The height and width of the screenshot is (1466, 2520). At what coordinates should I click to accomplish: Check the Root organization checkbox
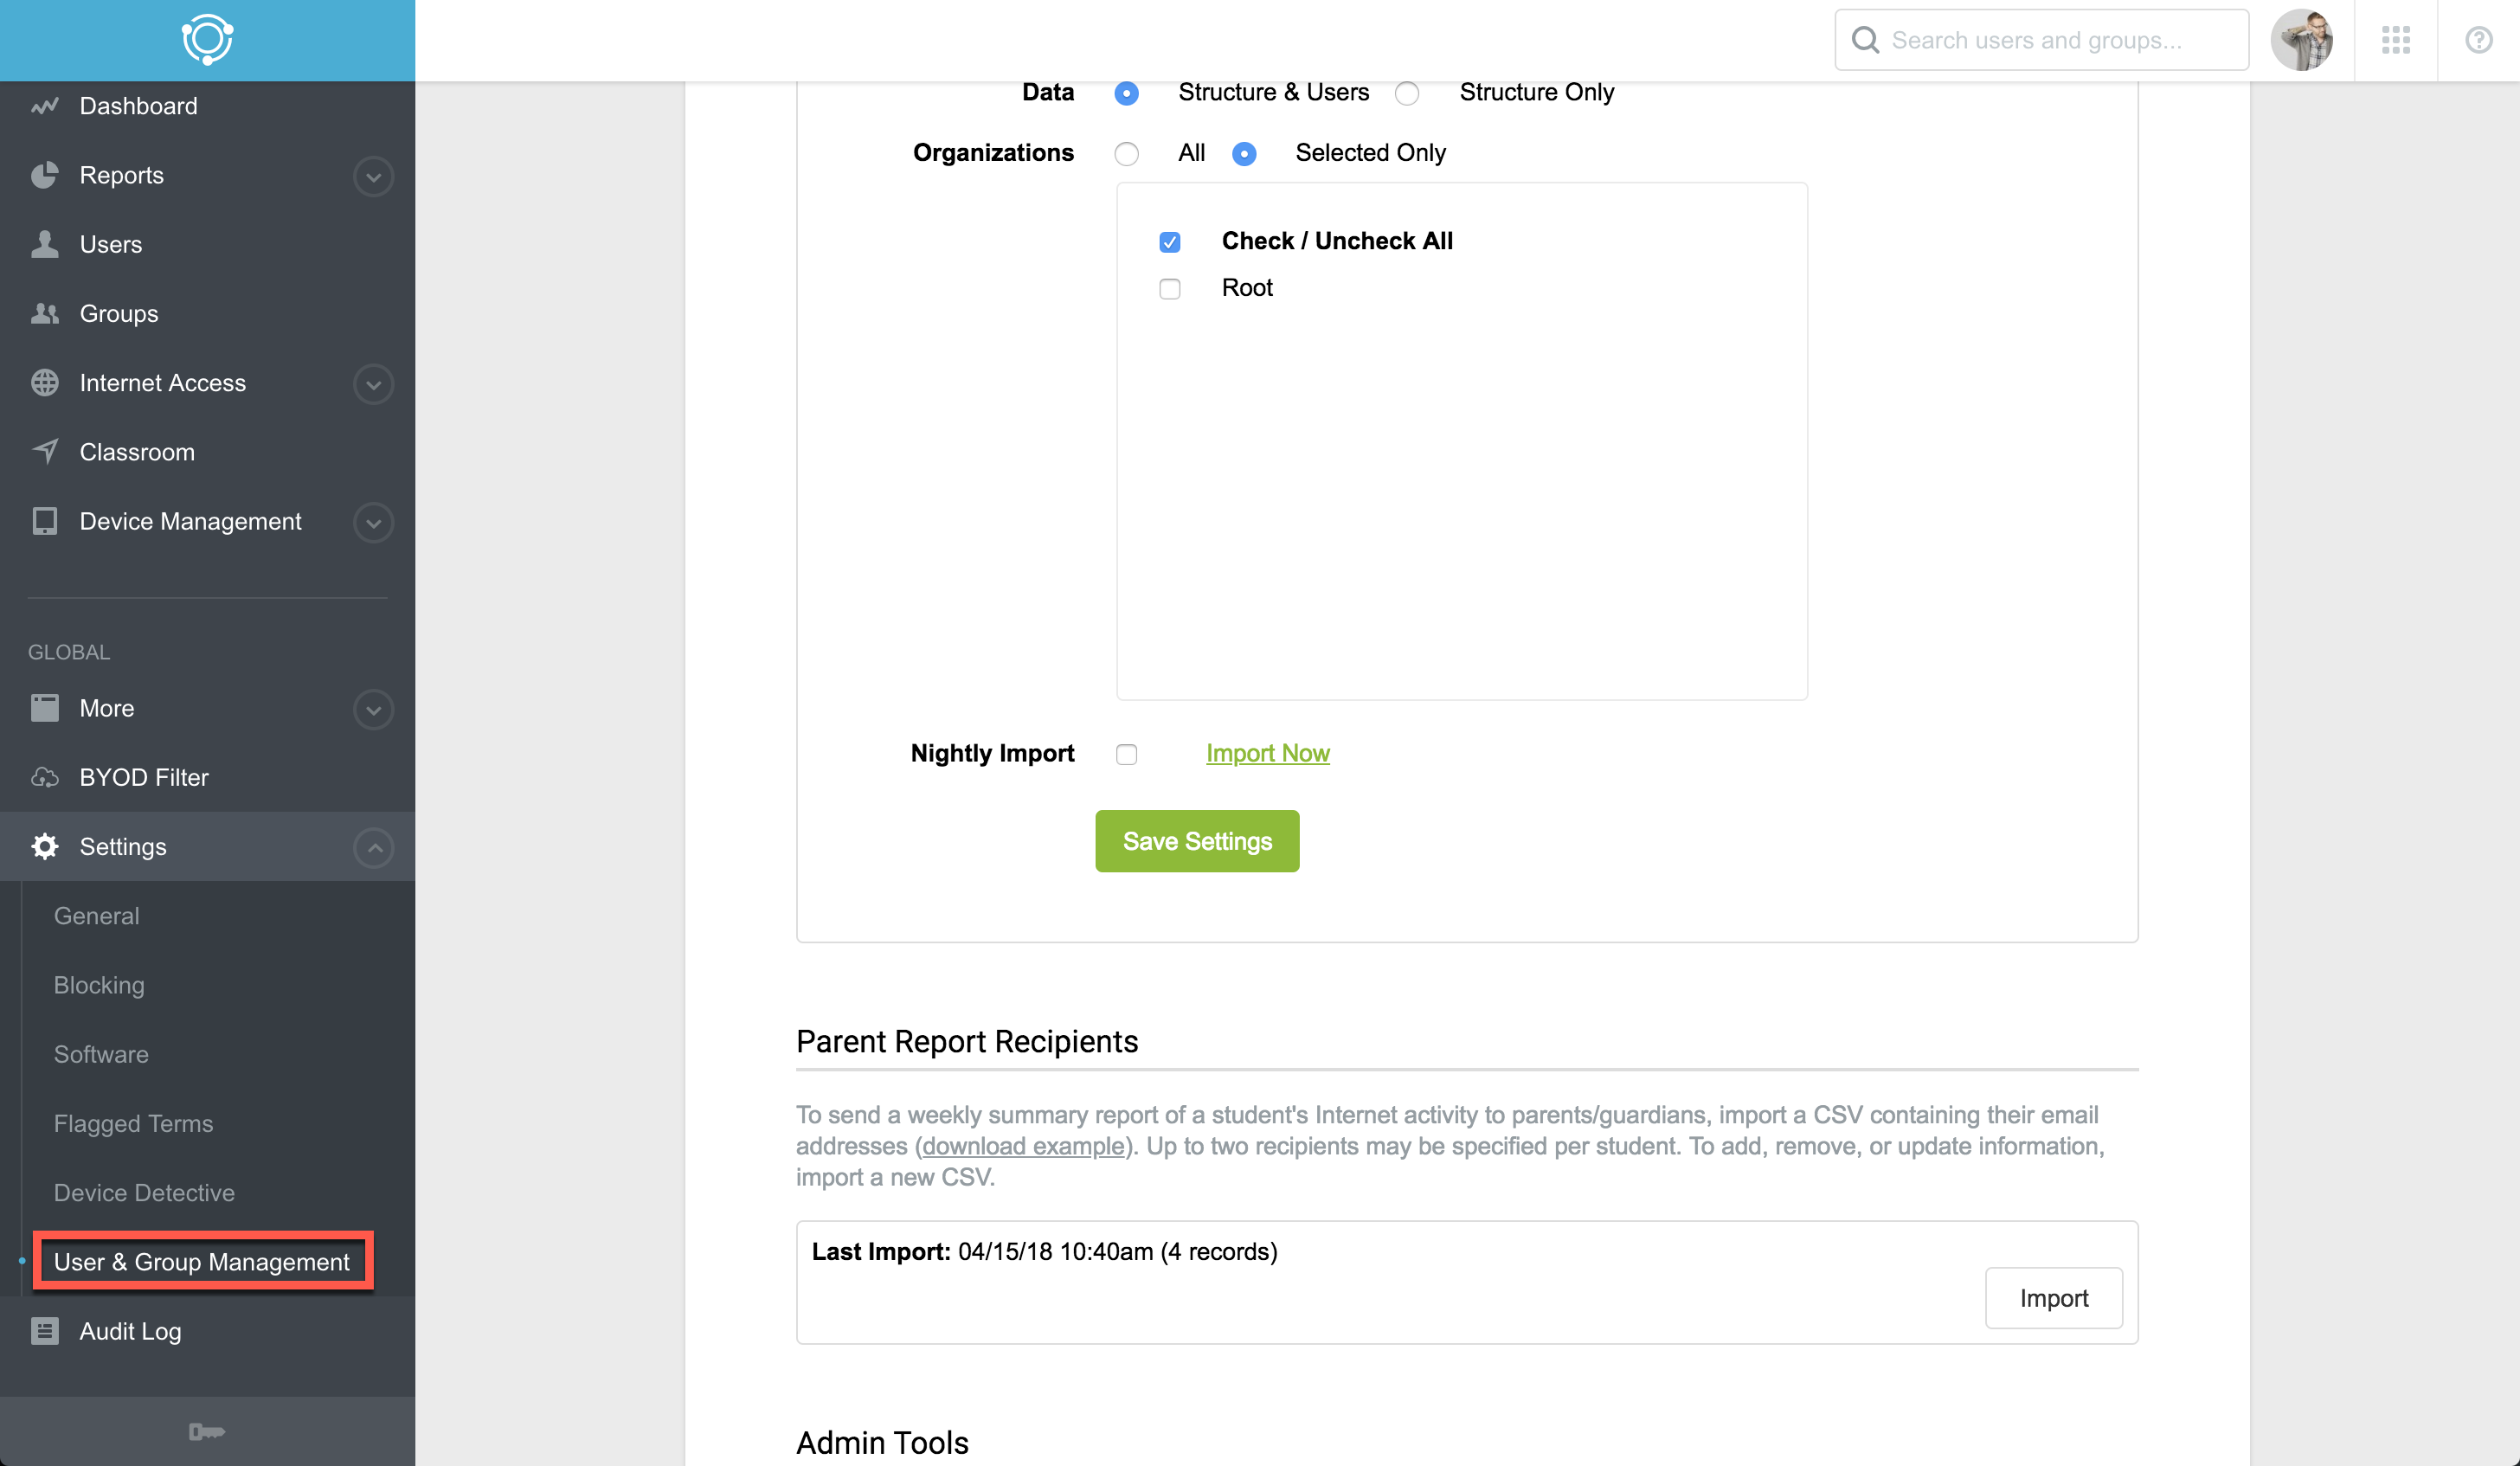pos(1169,289)
